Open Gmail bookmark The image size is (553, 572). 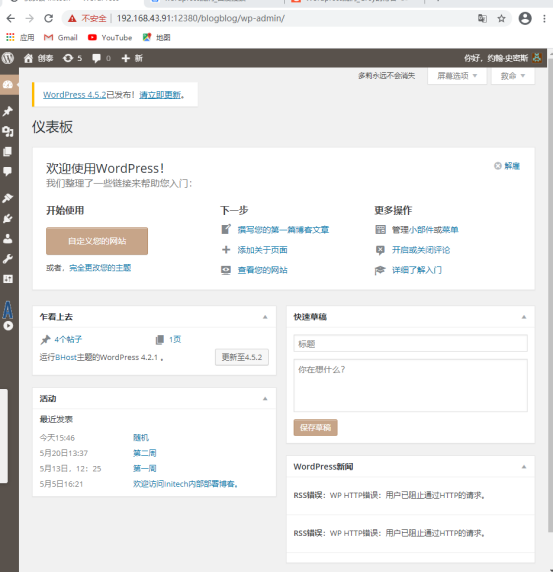61,37
